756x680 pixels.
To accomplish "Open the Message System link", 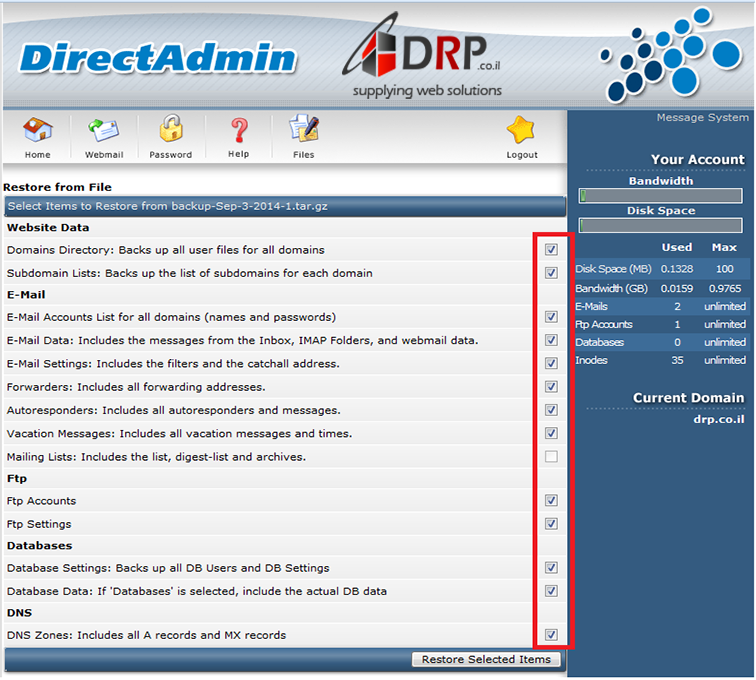I will pos(701,118).
